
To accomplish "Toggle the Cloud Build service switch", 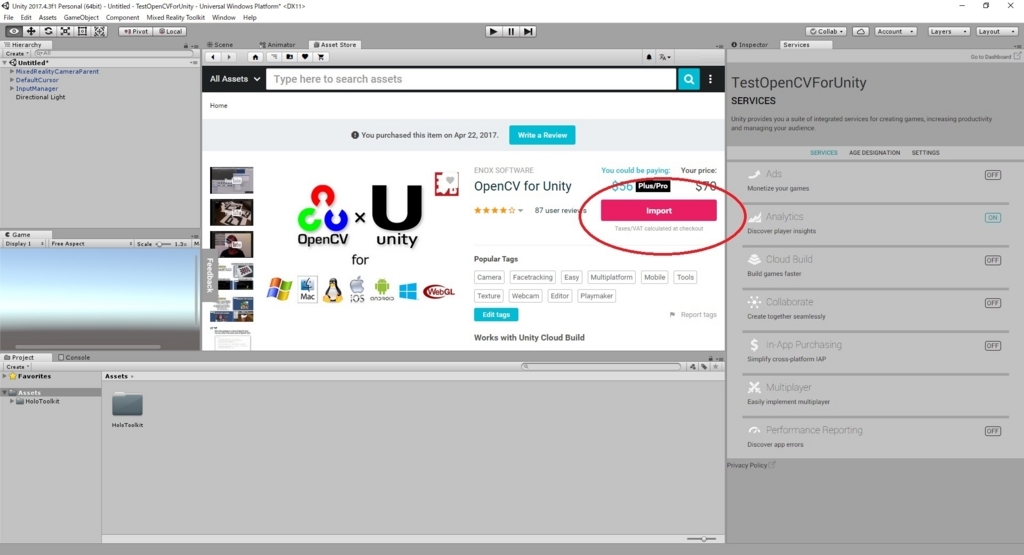I will 993,261.
